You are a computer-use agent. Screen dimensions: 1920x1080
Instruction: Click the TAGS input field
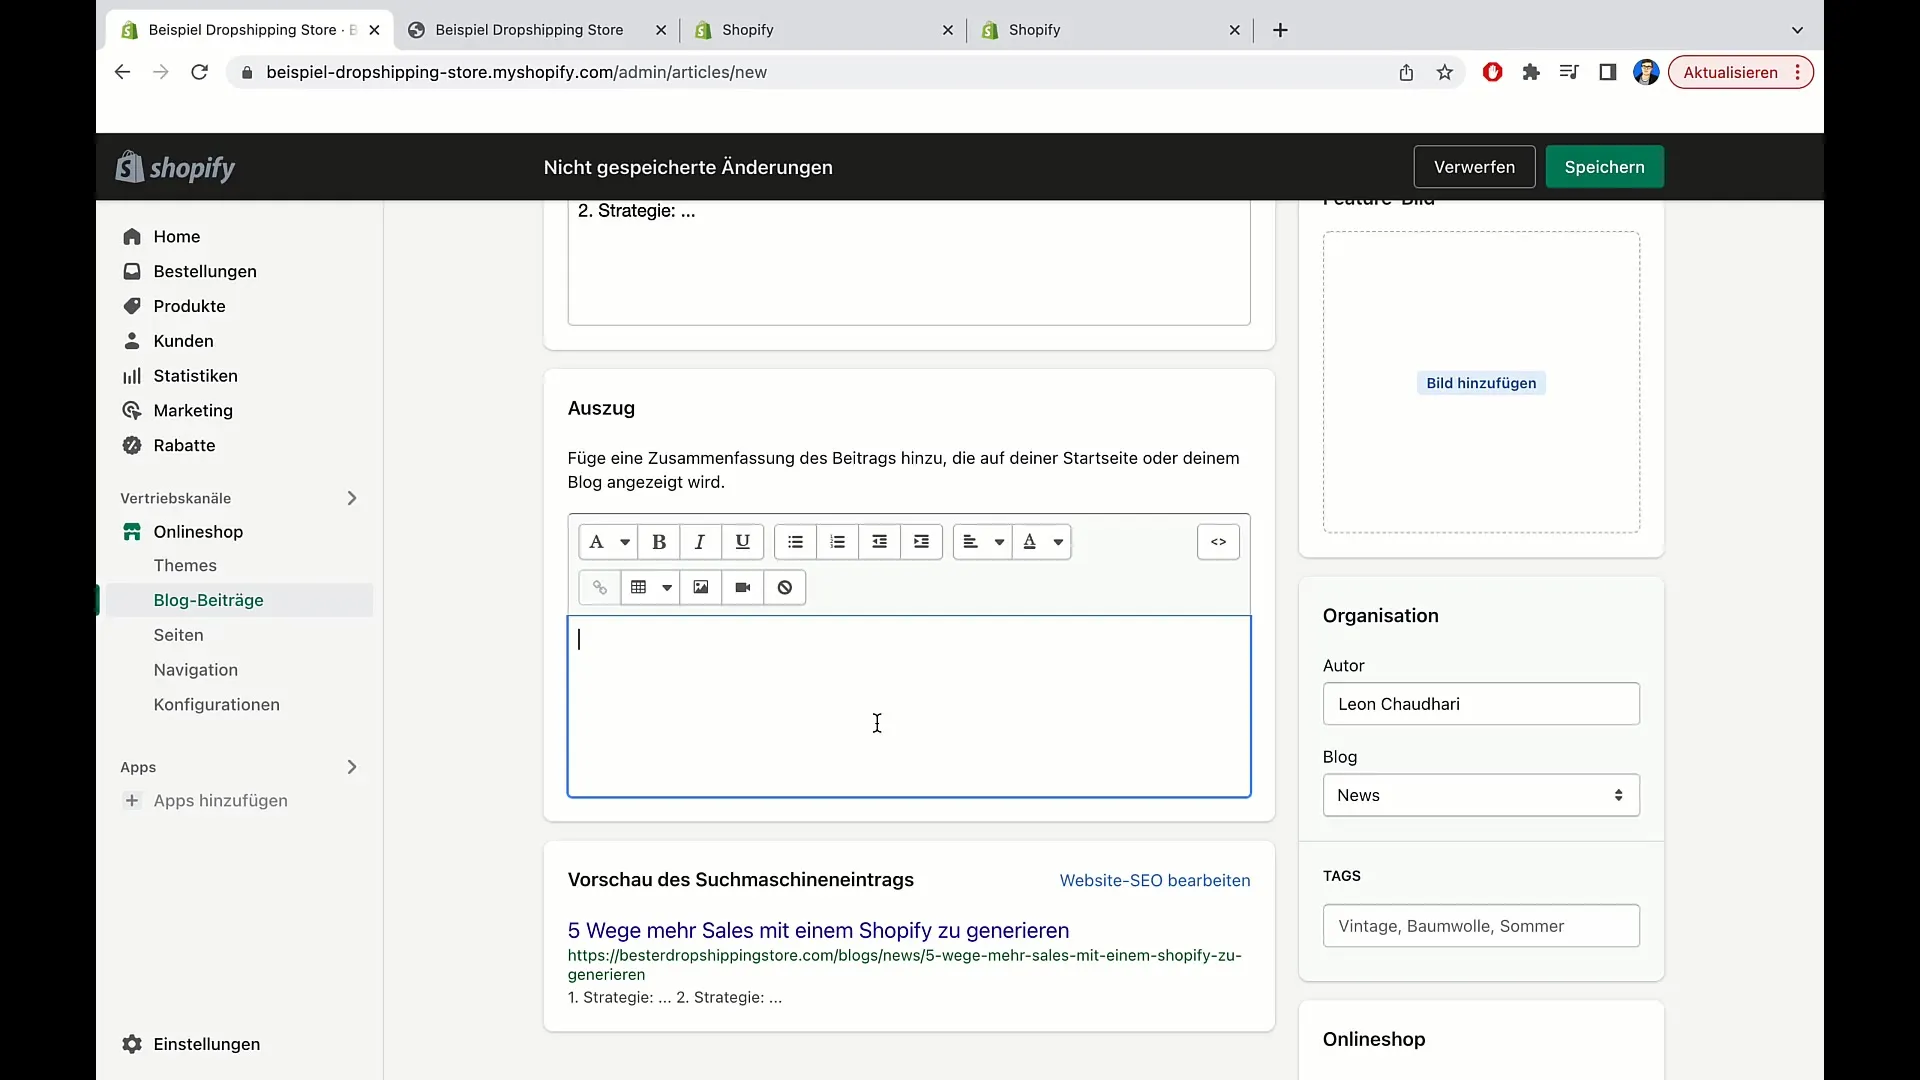pyautogui.click(x=1481, y=924)
